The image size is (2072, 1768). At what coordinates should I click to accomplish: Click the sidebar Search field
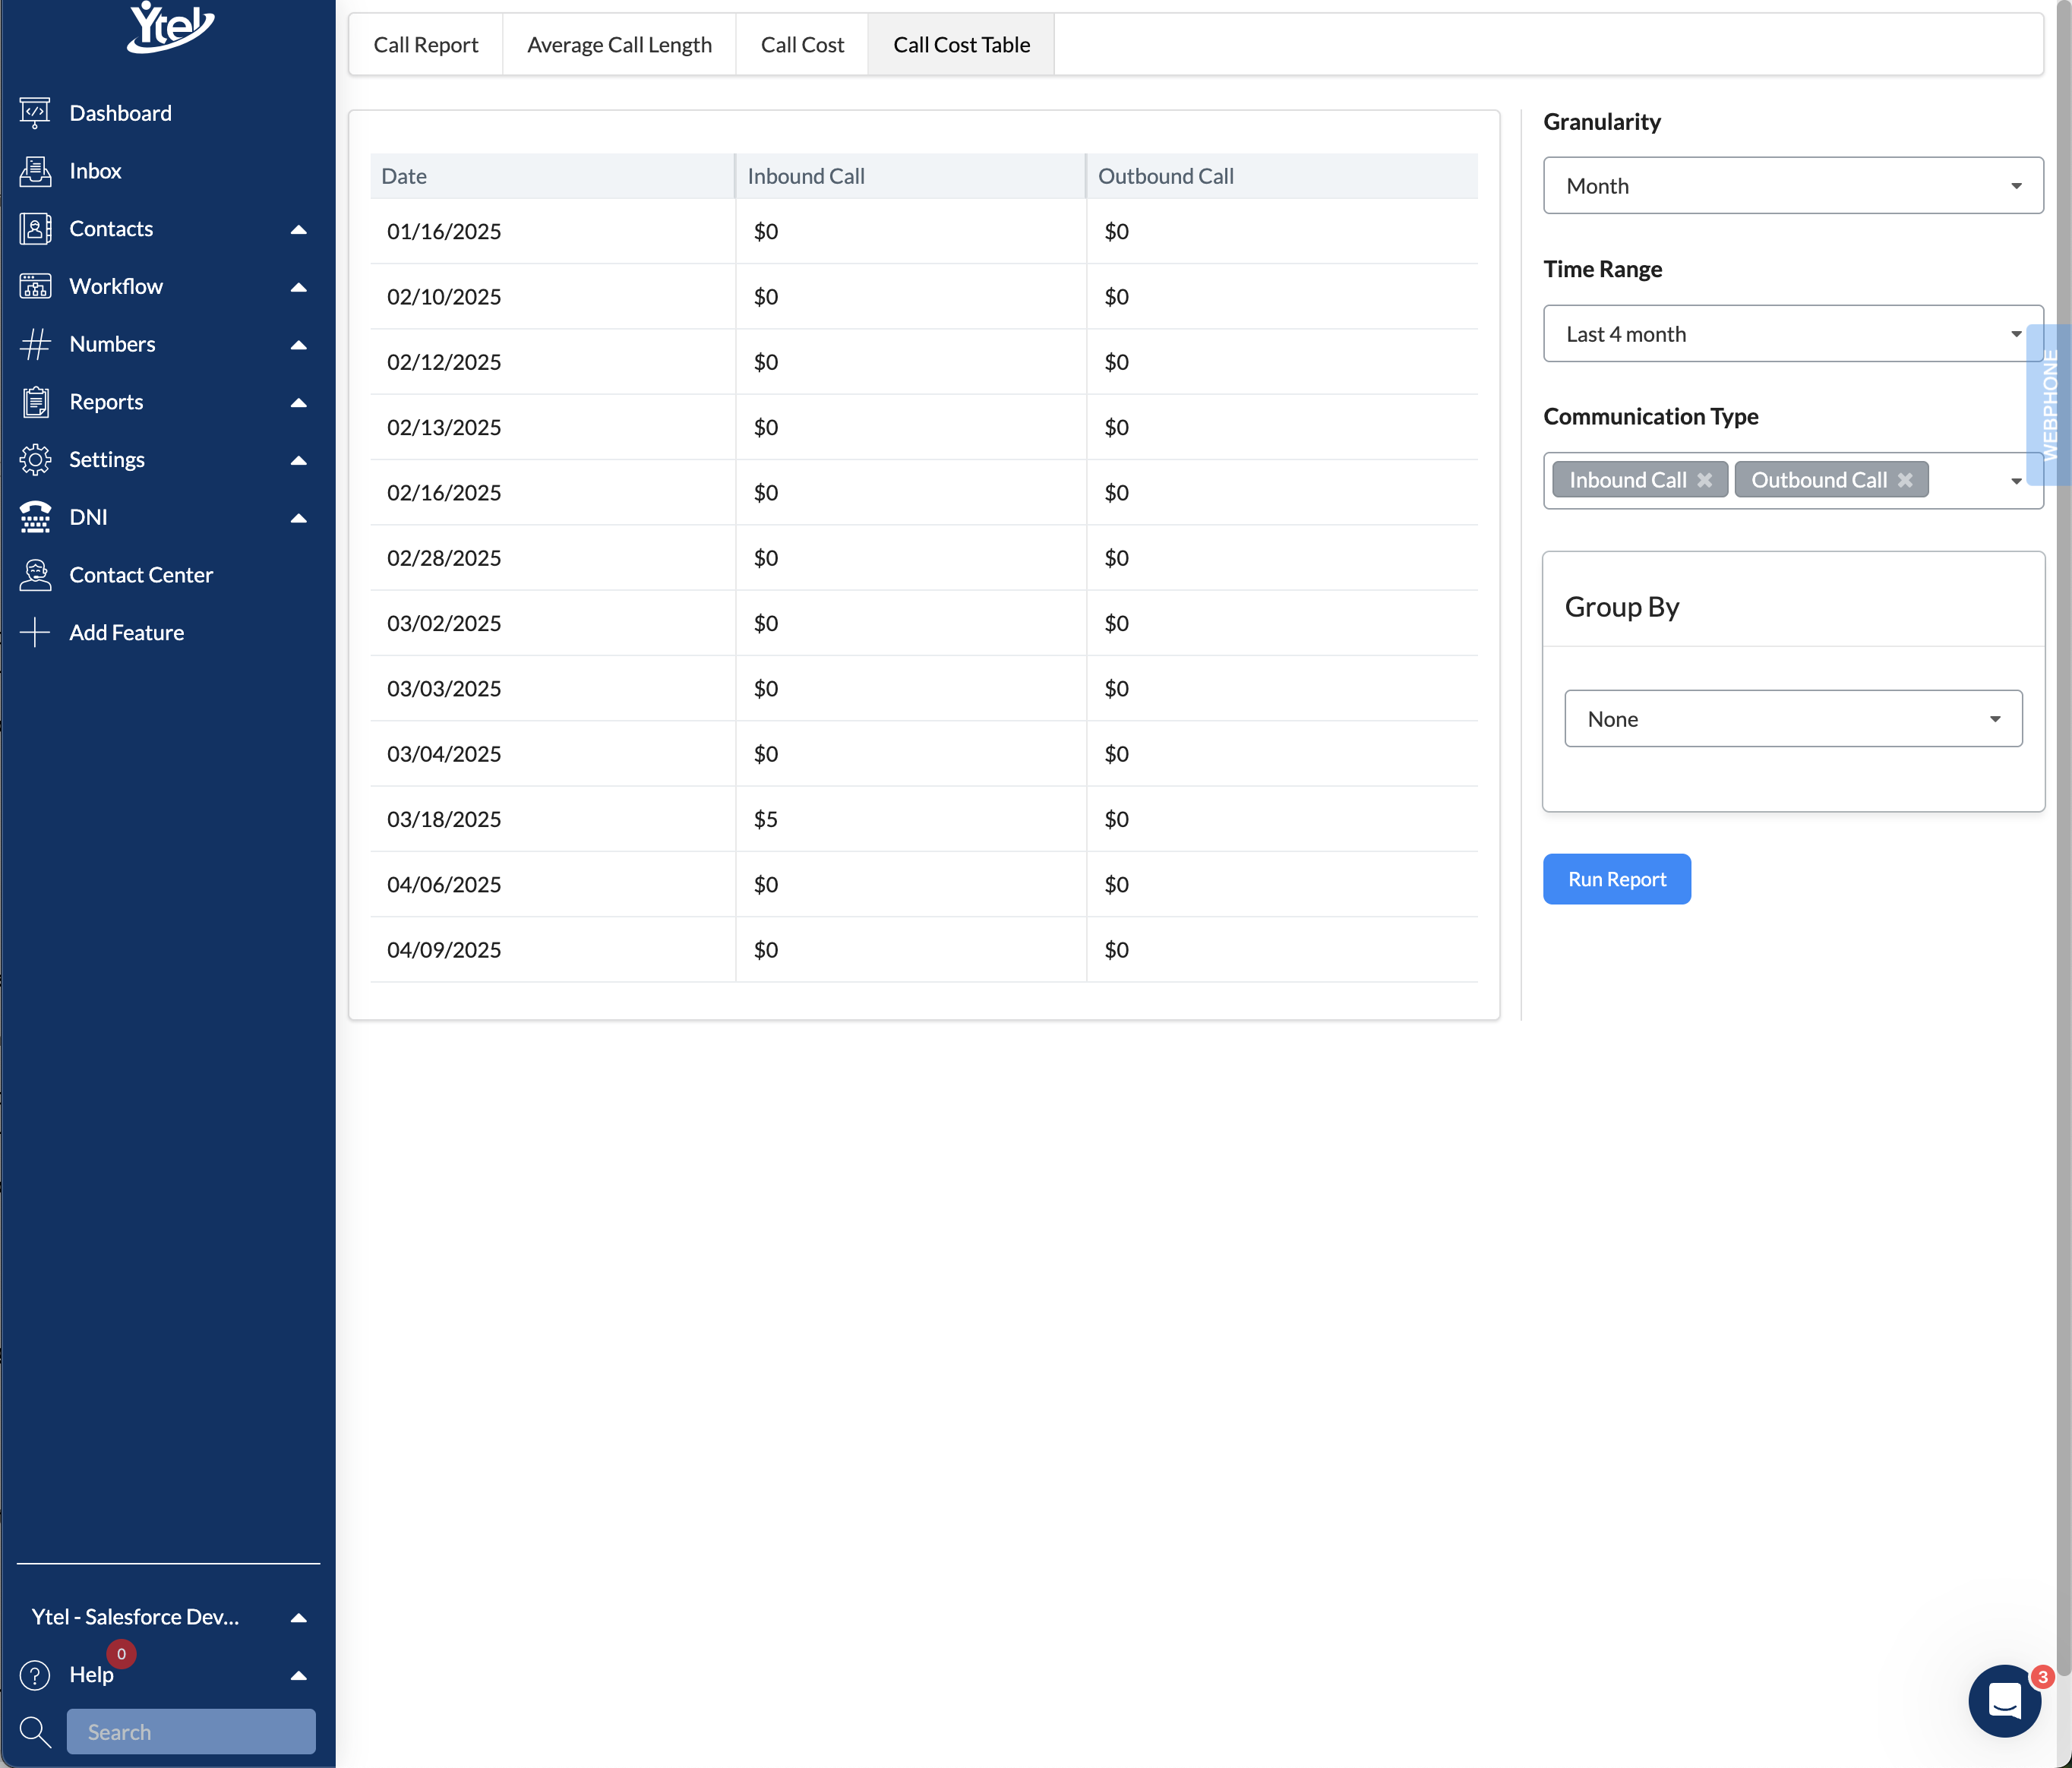coord(191,1731)
